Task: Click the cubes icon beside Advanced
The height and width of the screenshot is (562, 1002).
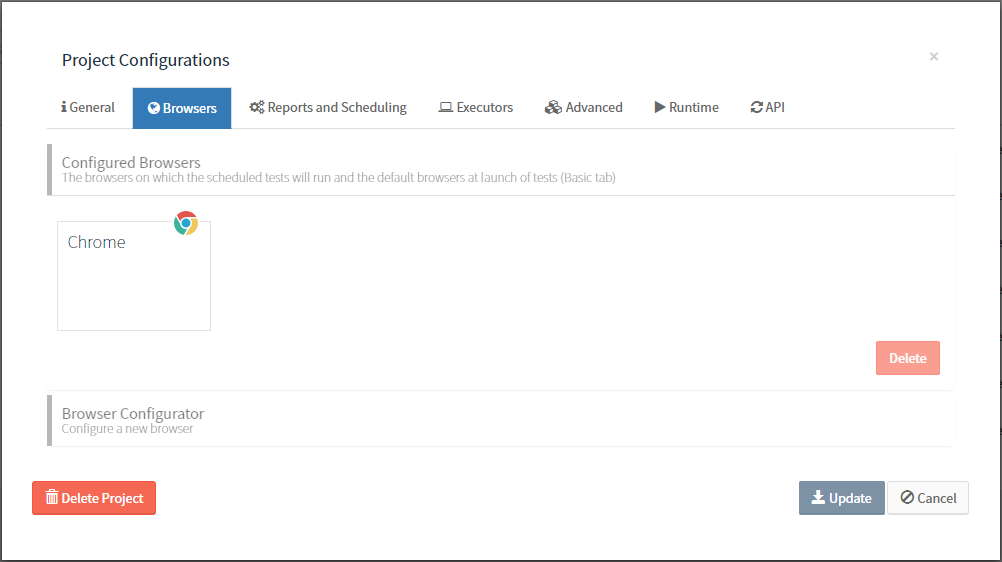Action: pyautogui.click(x=553, y=107)
